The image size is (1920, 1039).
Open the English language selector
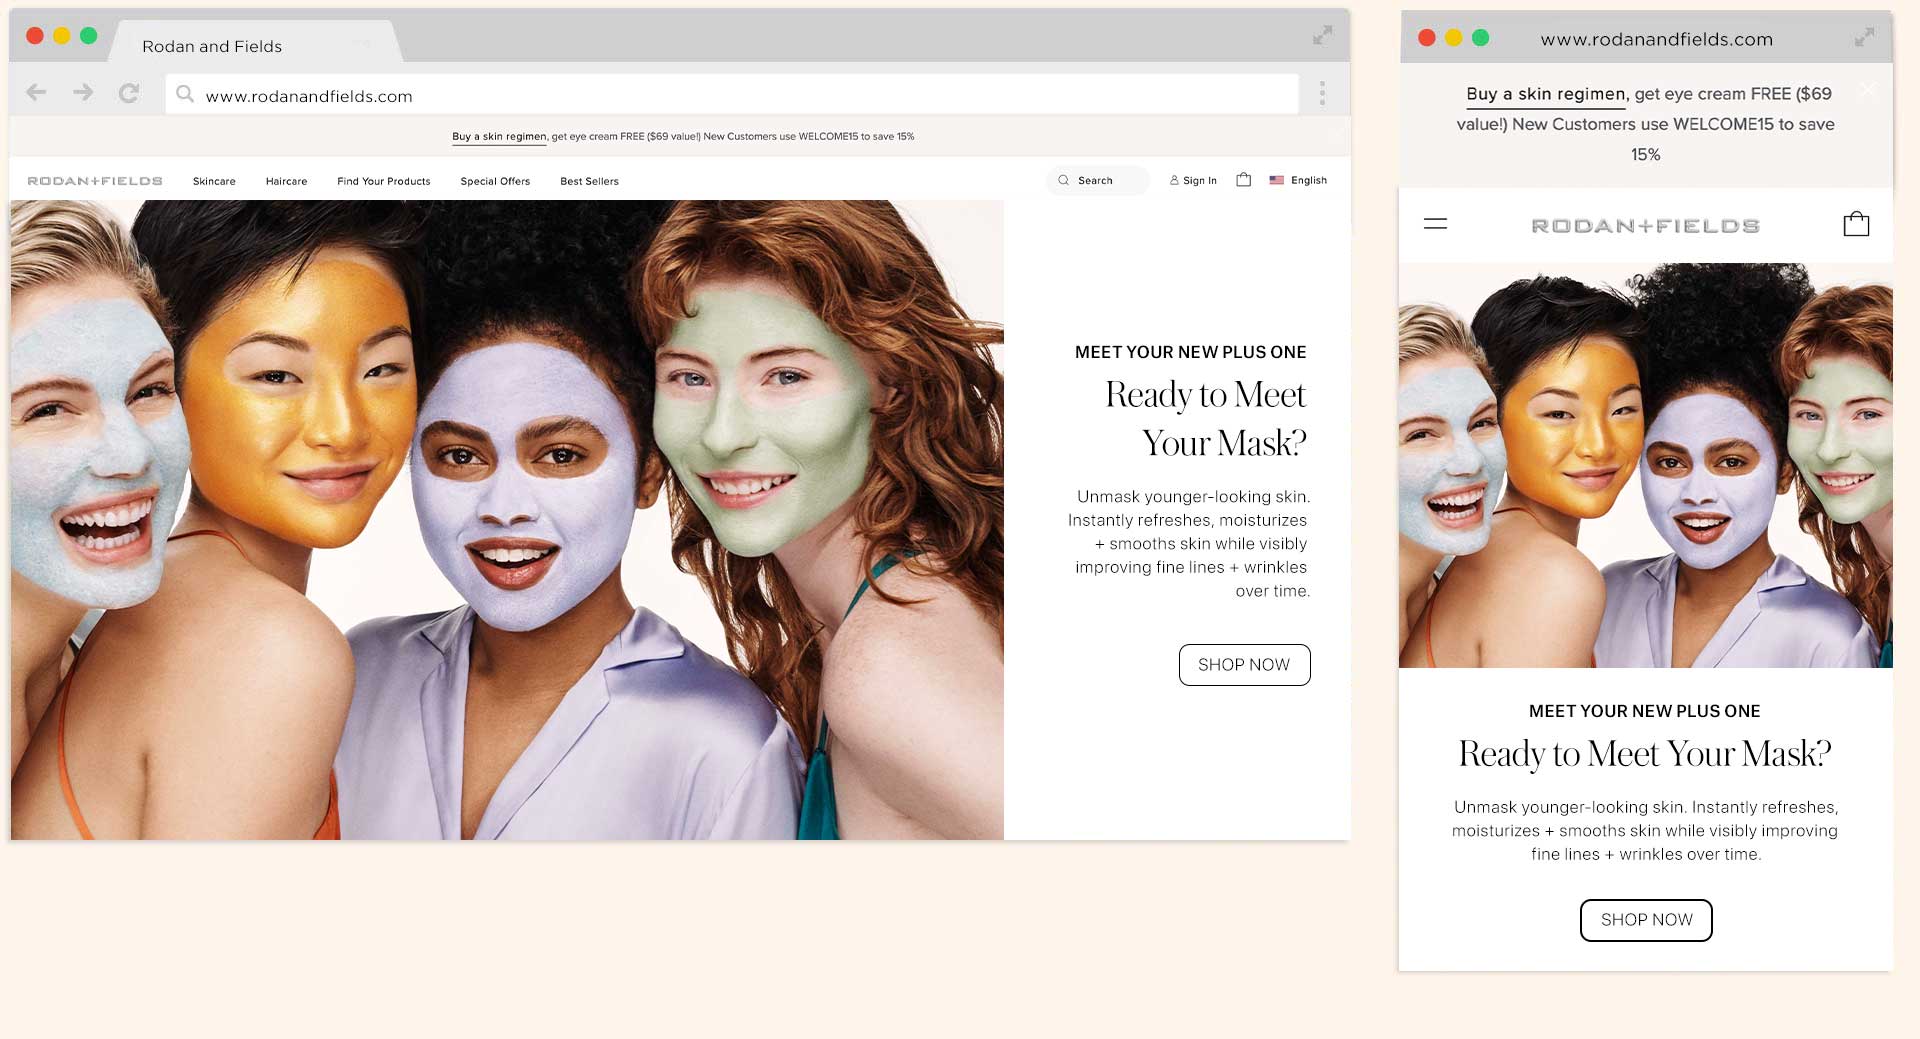1298,181
